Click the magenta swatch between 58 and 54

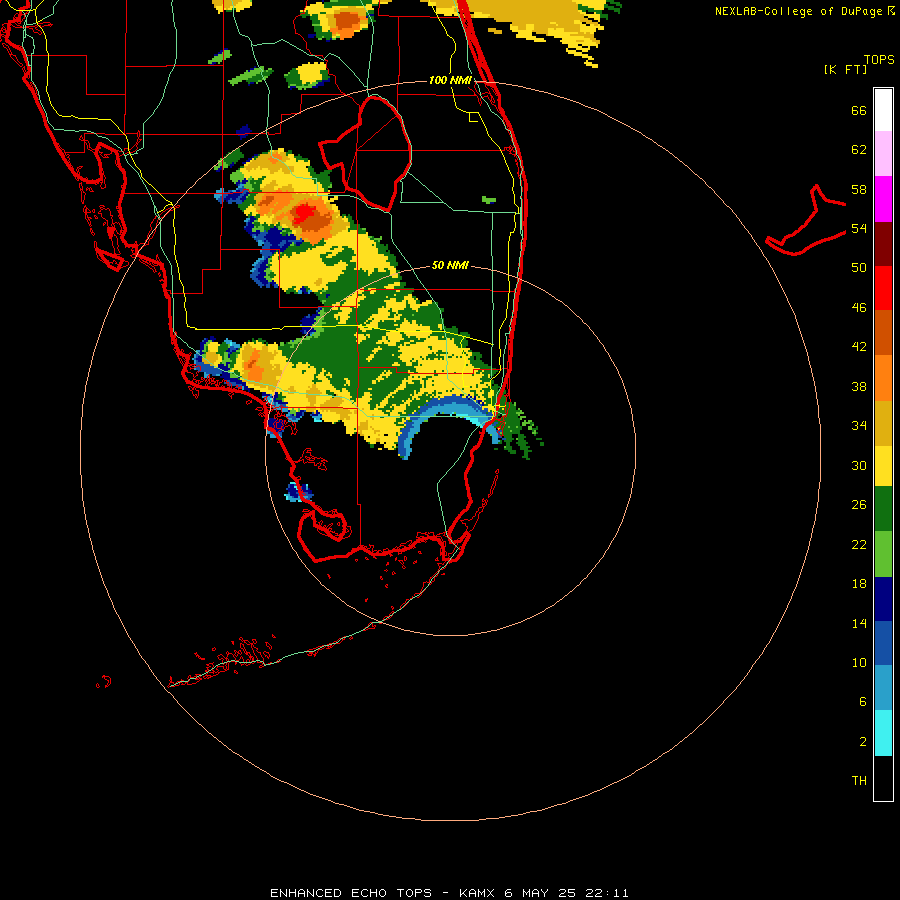pyautogui.click(x=883, y=199)
